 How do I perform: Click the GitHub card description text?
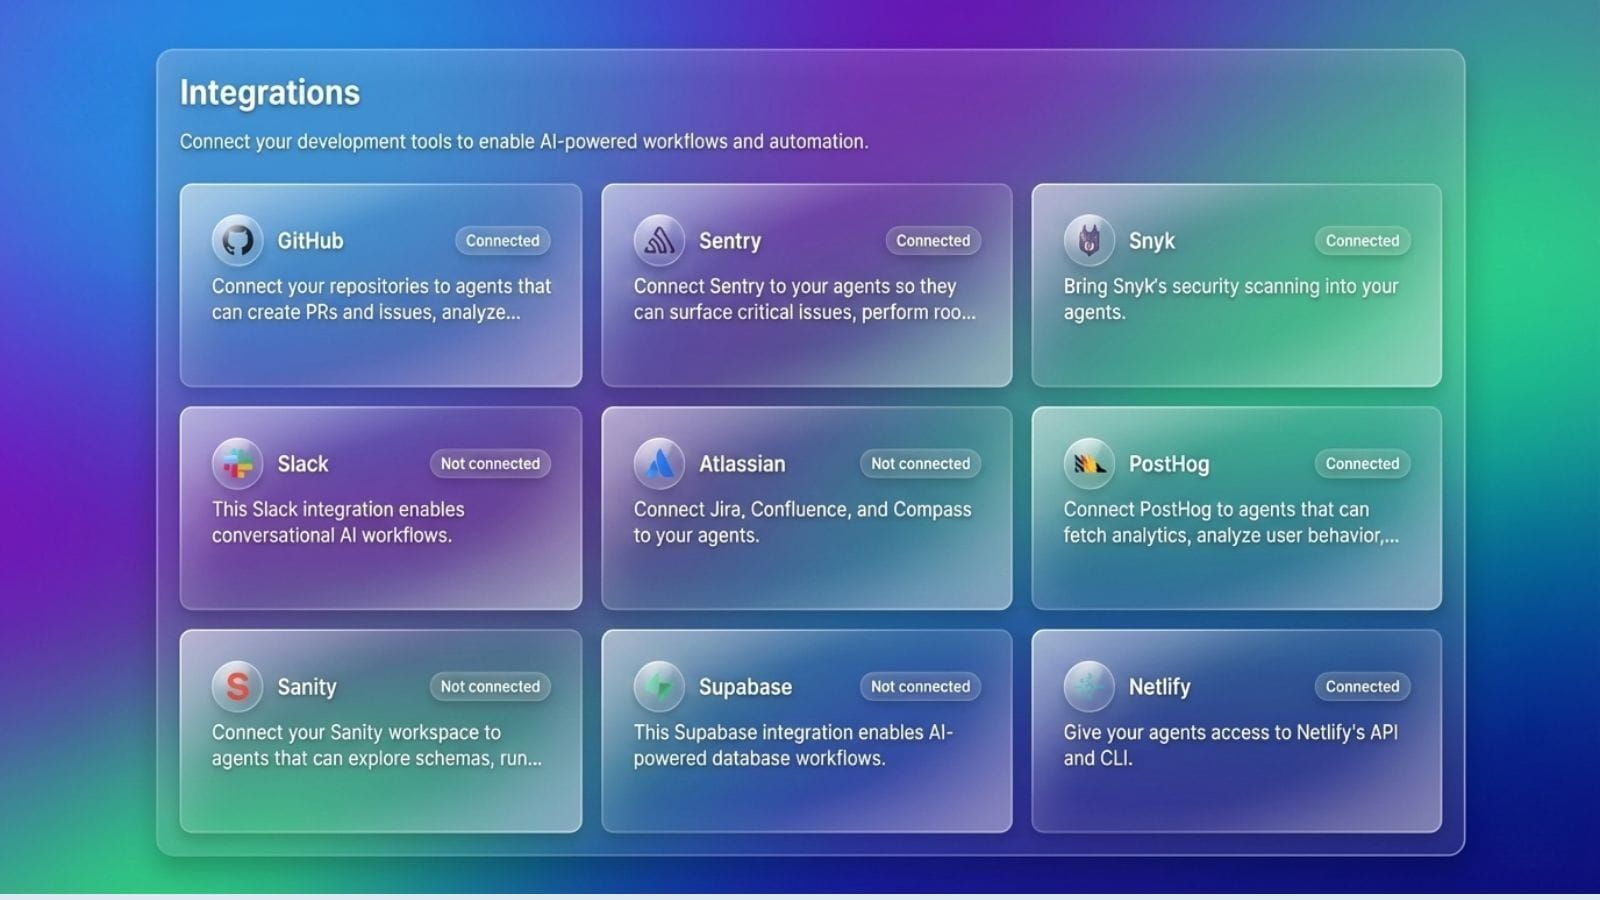click(x=380, y=298)
